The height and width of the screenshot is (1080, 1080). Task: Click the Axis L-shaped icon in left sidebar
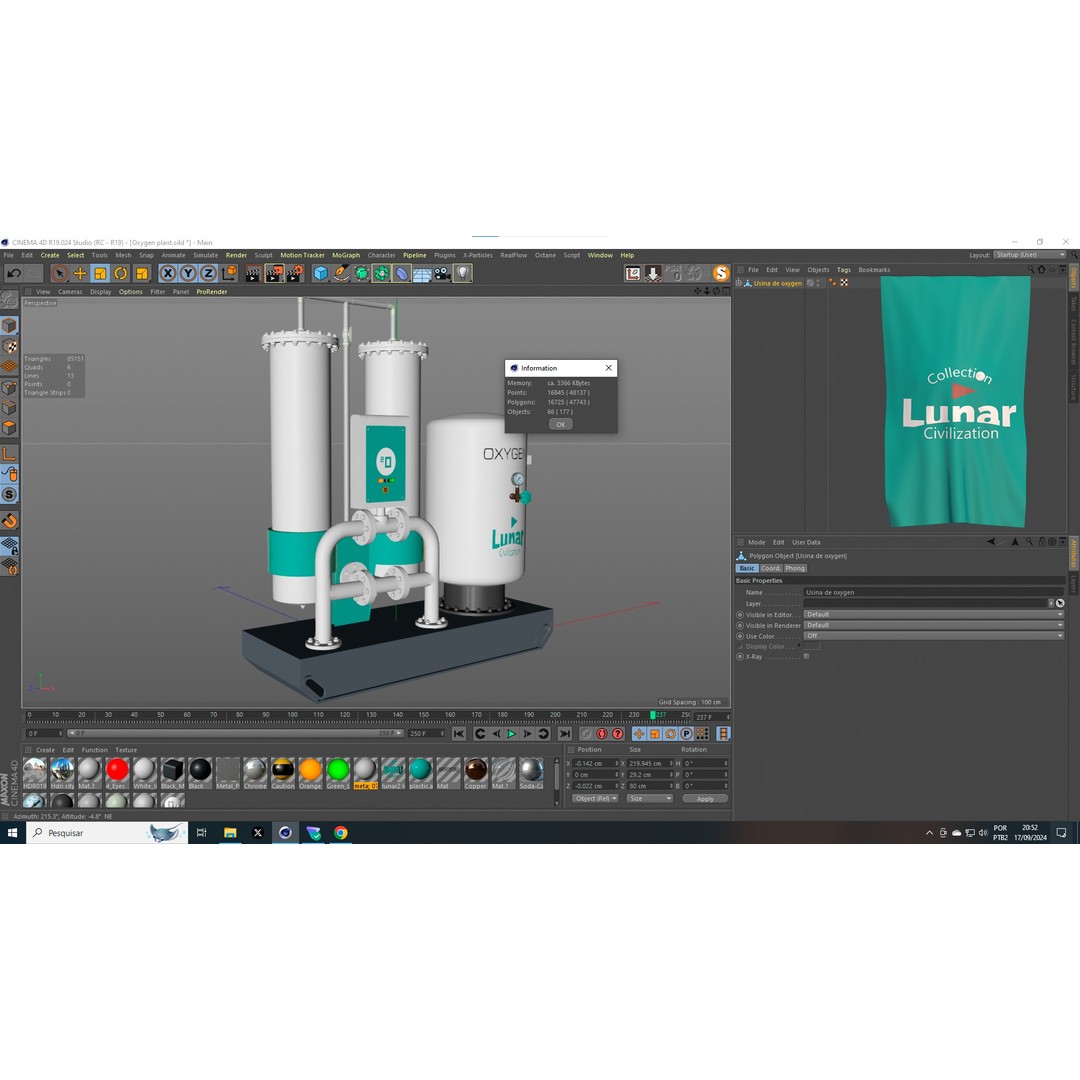9,454
